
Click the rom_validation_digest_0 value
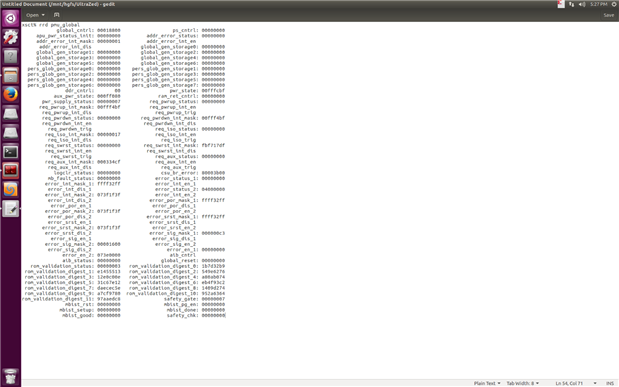[x=213, y=266]
